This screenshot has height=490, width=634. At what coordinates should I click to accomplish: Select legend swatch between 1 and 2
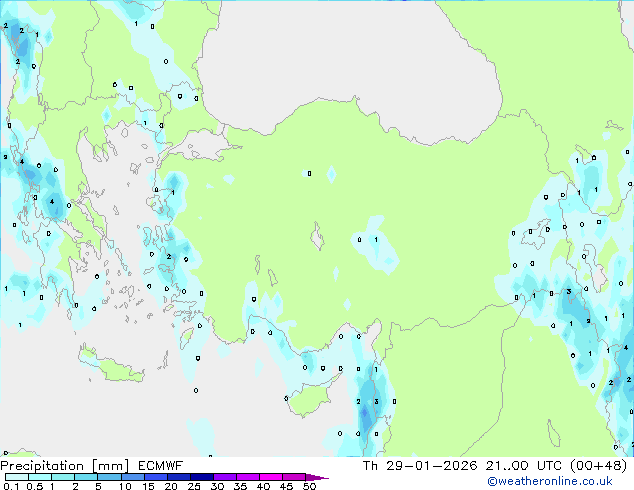coord(63,477)
